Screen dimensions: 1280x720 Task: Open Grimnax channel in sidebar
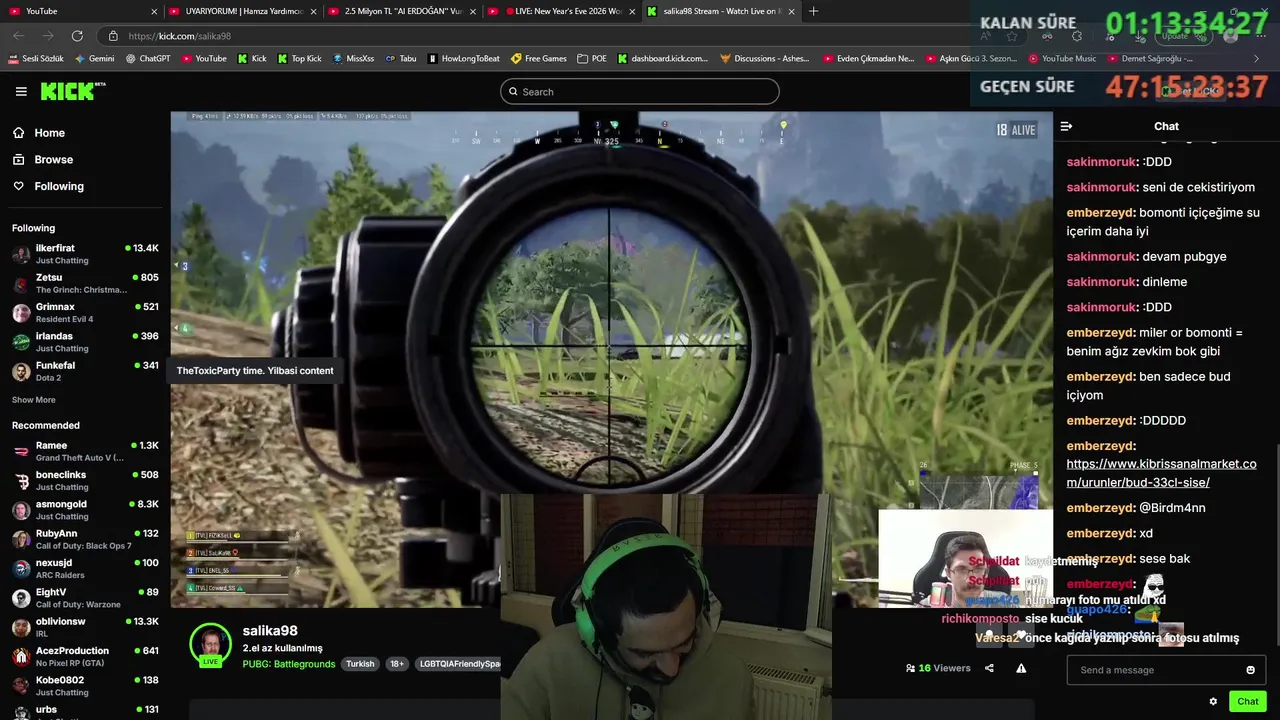coord(85,313)
